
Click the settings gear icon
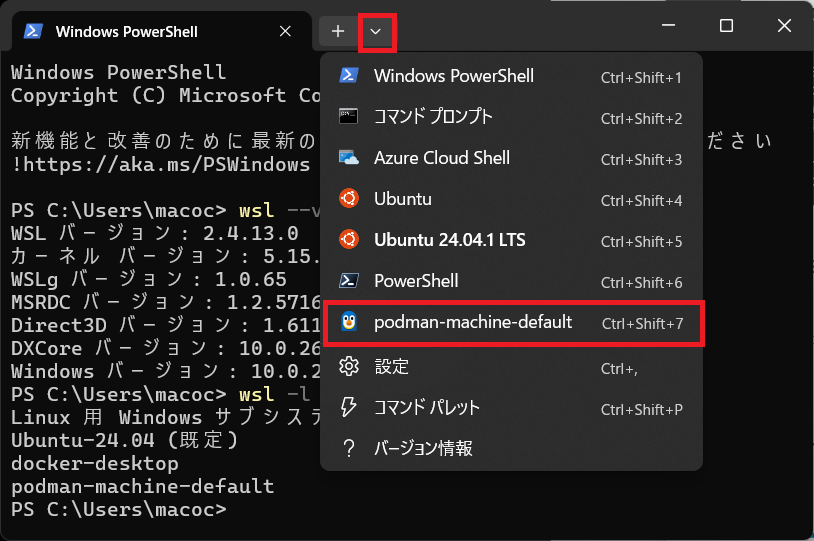click(348, 367)
